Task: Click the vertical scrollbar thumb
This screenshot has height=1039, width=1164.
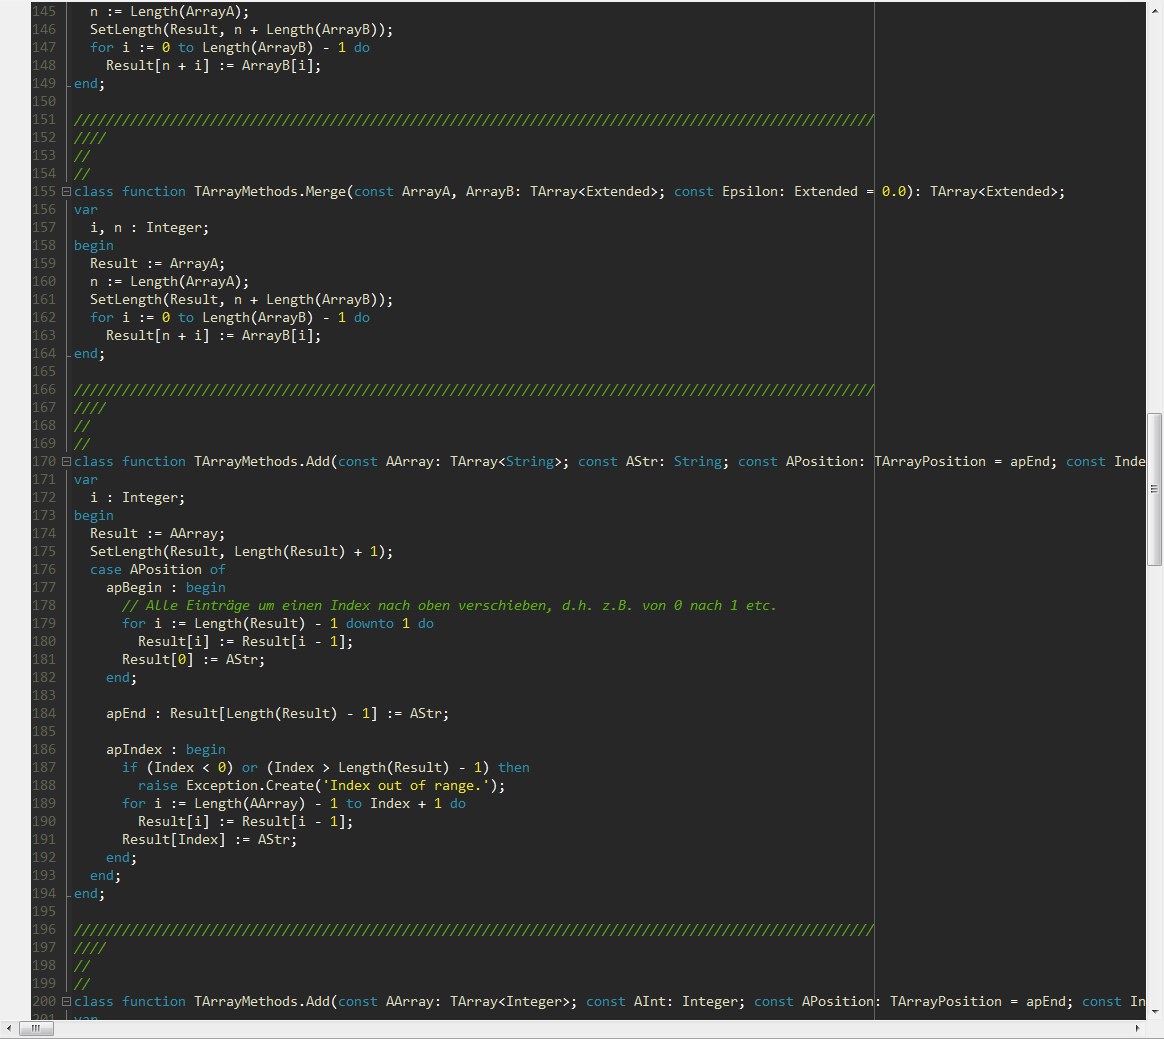Action: [1155, 490]
